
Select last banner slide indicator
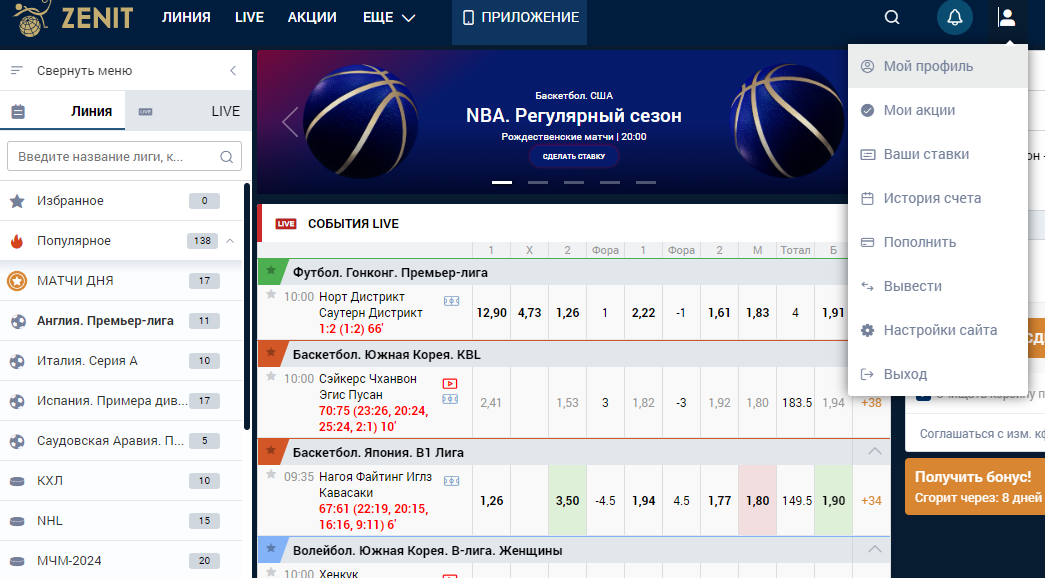pyautogui.click(x=646, y=182)
